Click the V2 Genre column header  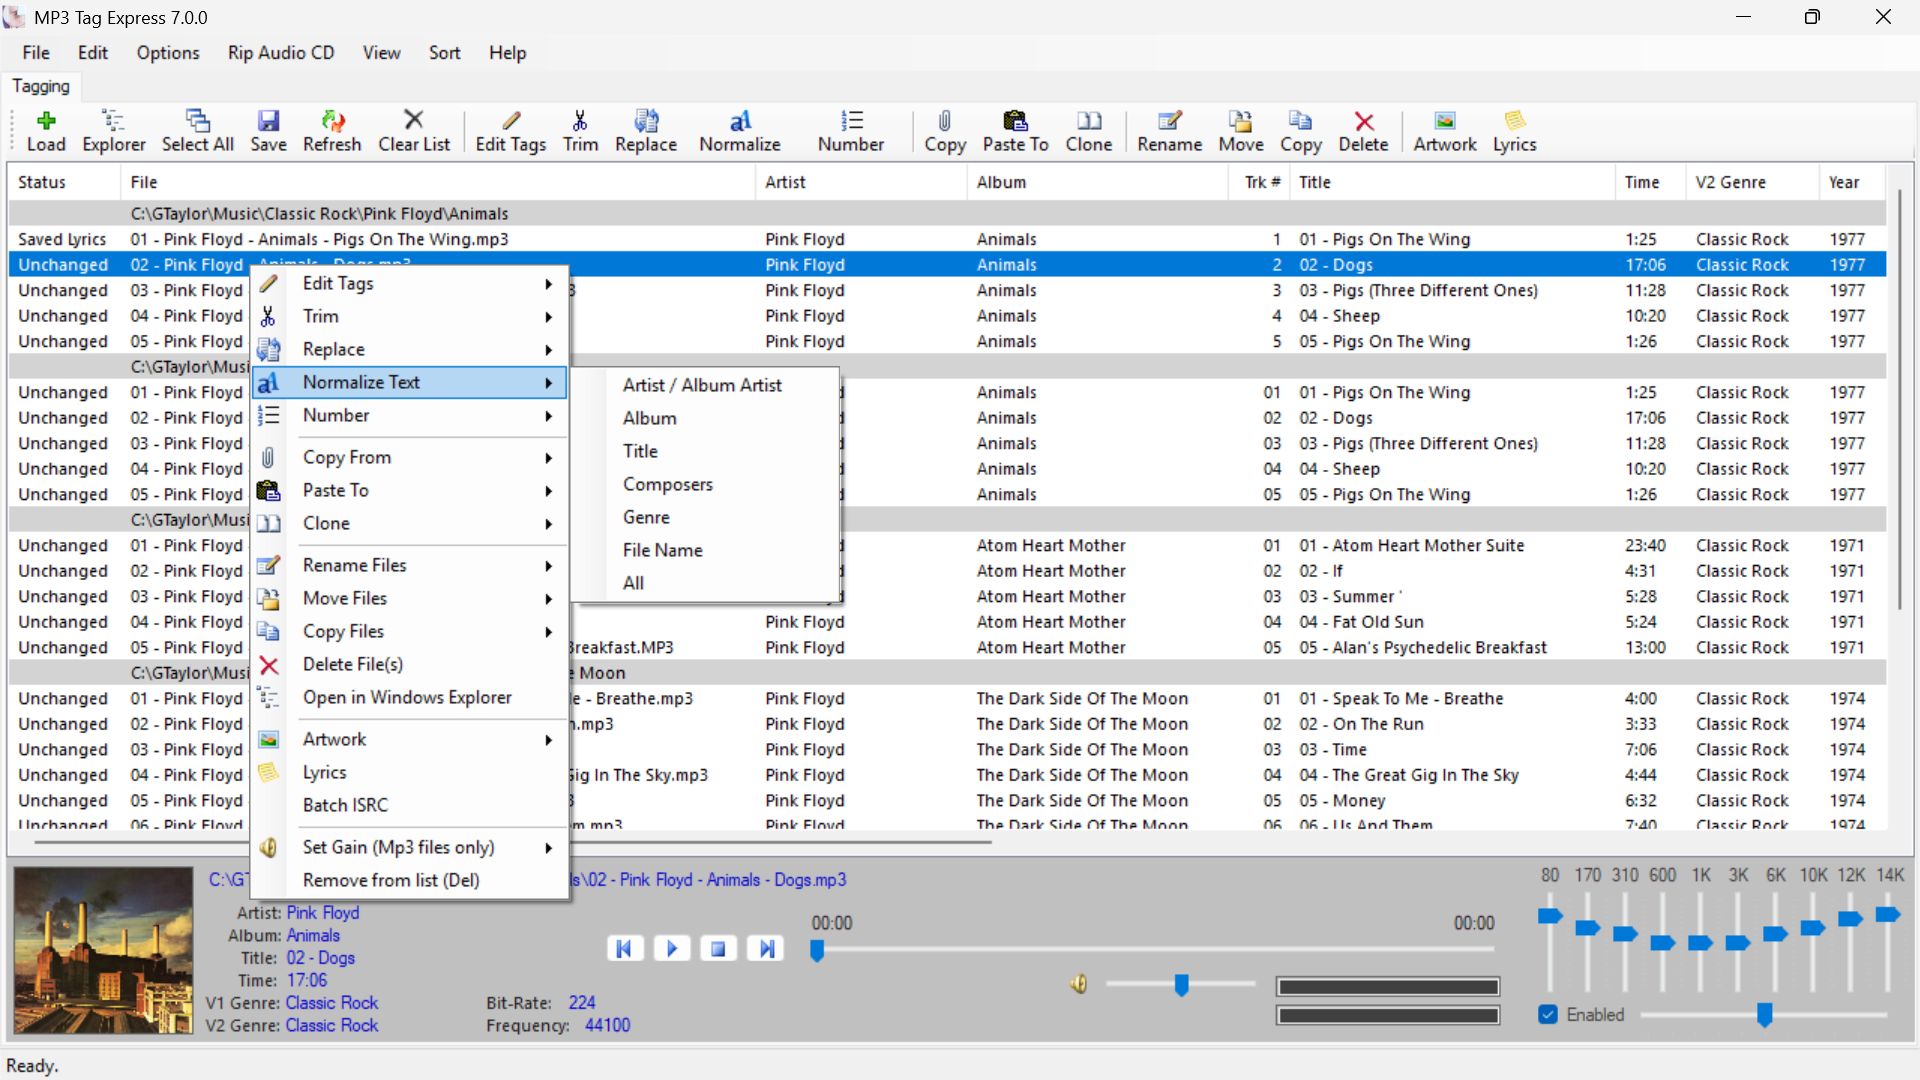[1751, 182]
